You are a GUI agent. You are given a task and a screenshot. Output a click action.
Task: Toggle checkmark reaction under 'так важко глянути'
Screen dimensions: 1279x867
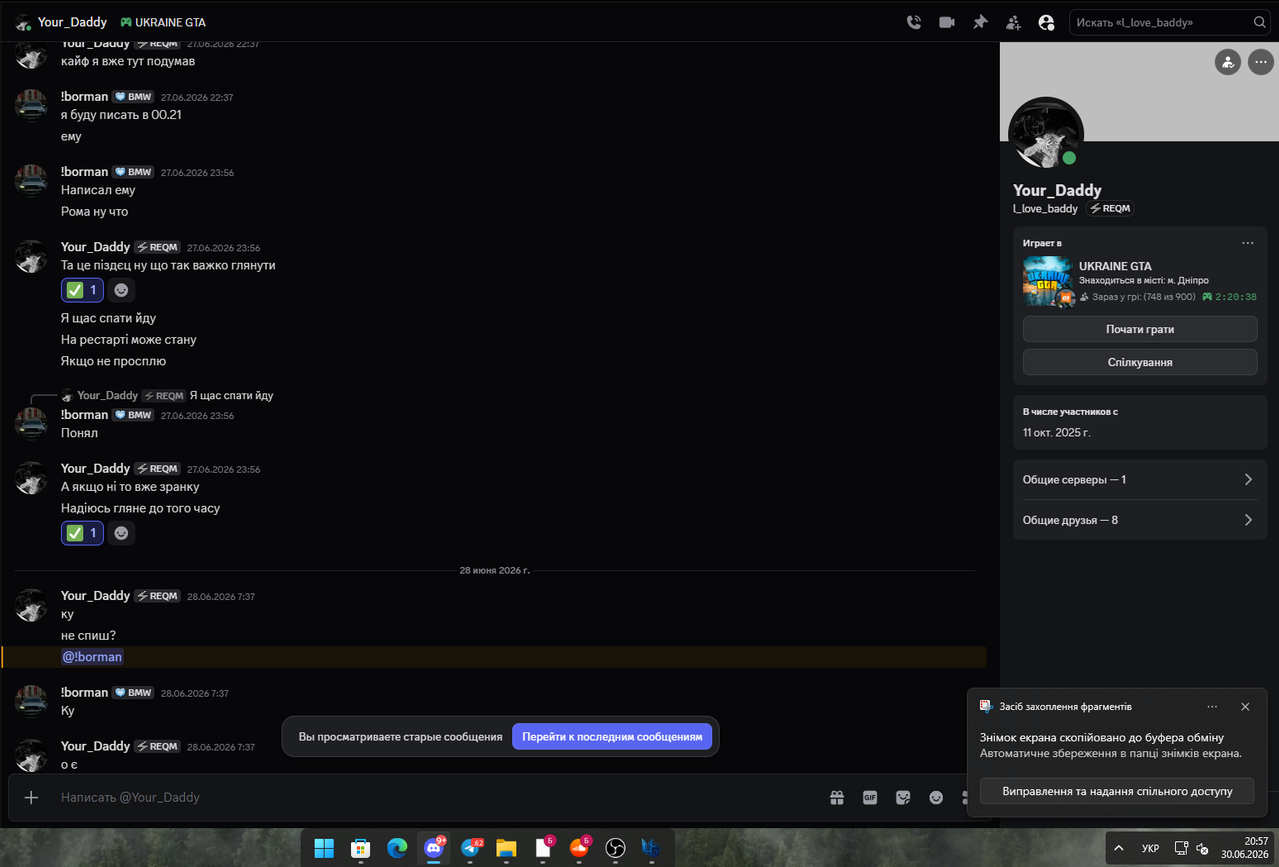pyautogui.click(x=82, y=290)
